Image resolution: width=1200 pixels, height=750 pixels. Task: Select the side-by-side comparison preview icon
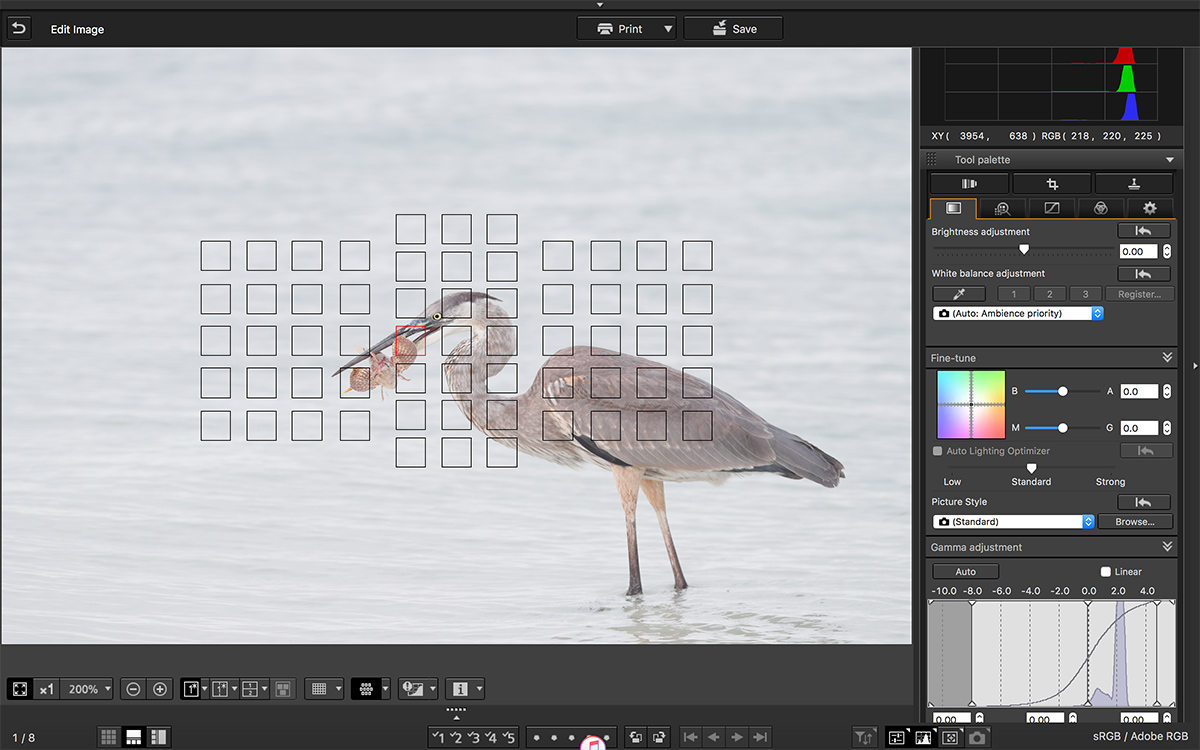coord(221,689)
